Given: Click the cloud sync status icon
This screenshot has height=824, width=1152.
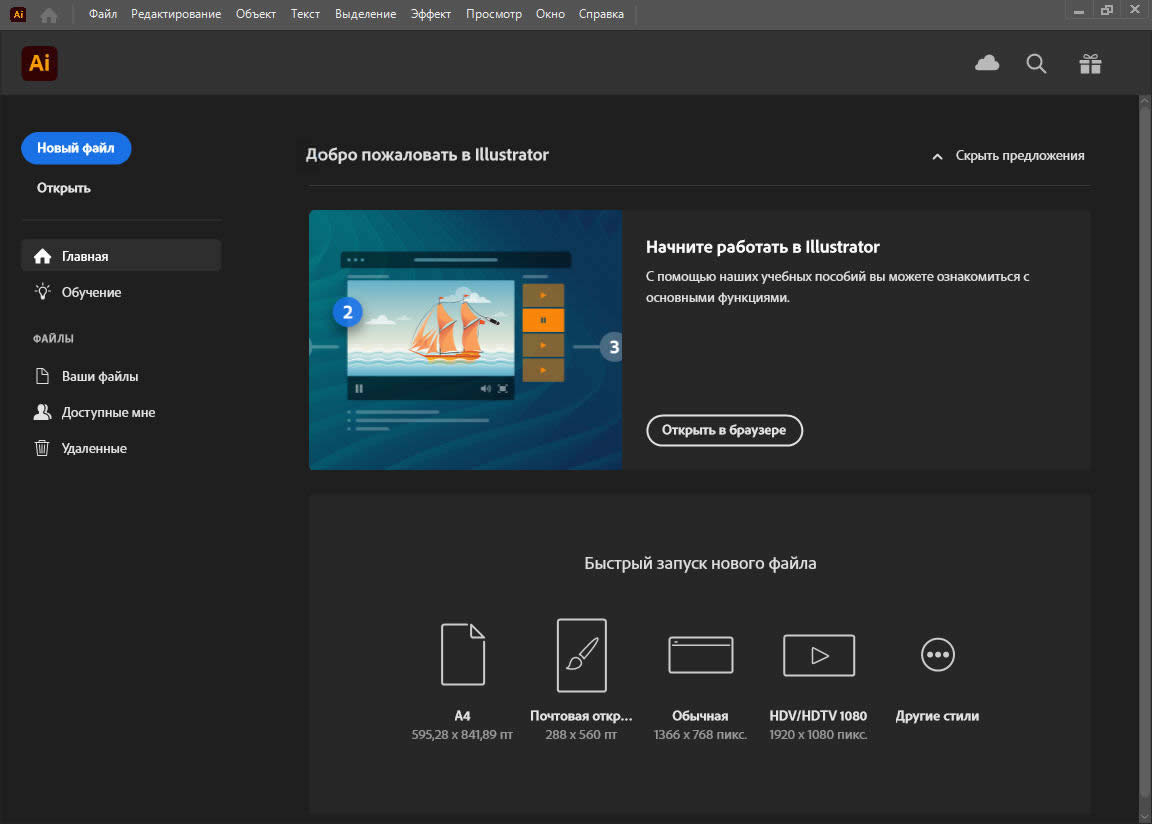Looking at the screenshot, I should 987,64.
